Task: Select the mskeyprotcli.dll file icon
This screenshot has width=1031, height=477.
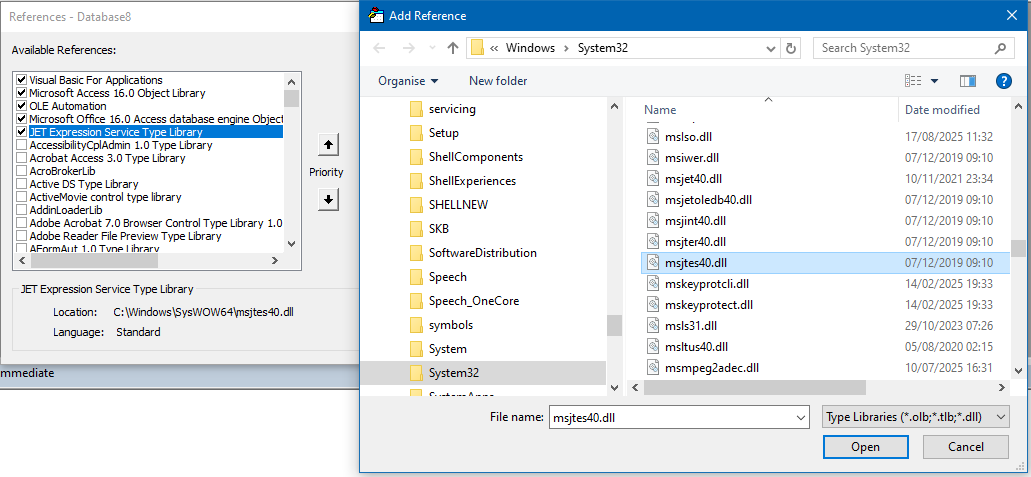Action: [x=653, y=284]
